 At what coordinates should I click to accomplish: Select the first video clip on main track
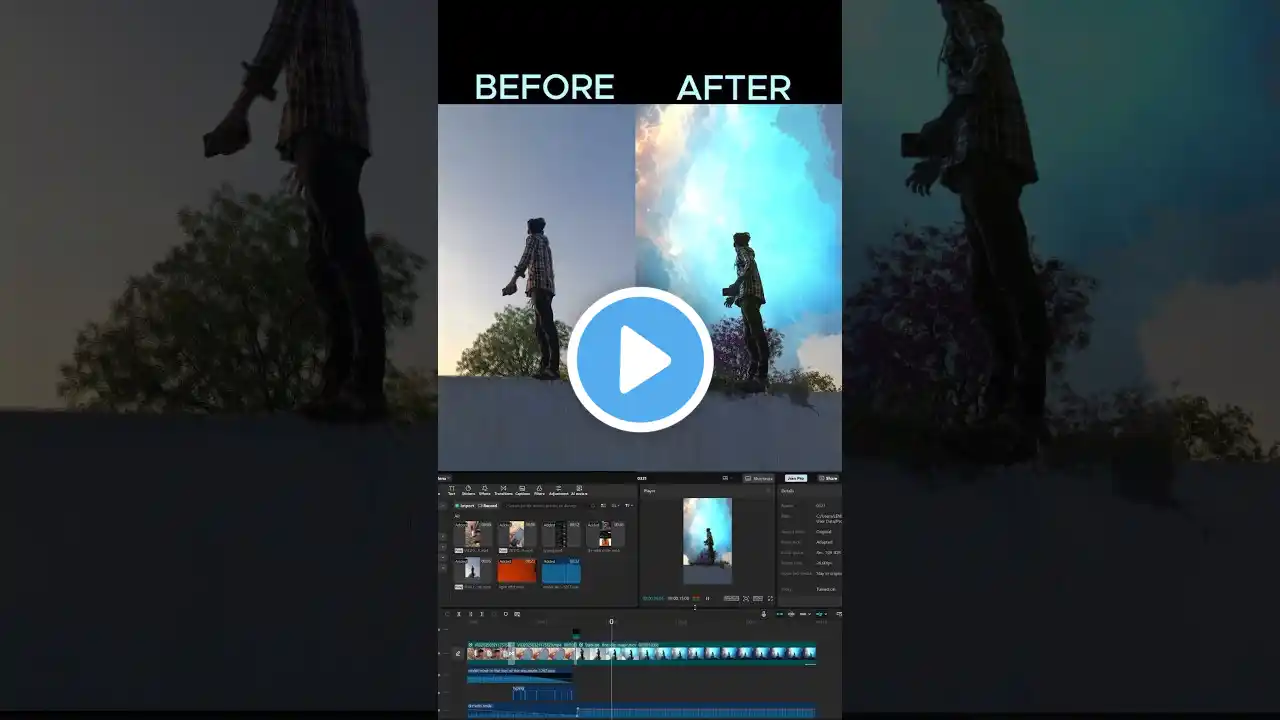tap(488, 653)
